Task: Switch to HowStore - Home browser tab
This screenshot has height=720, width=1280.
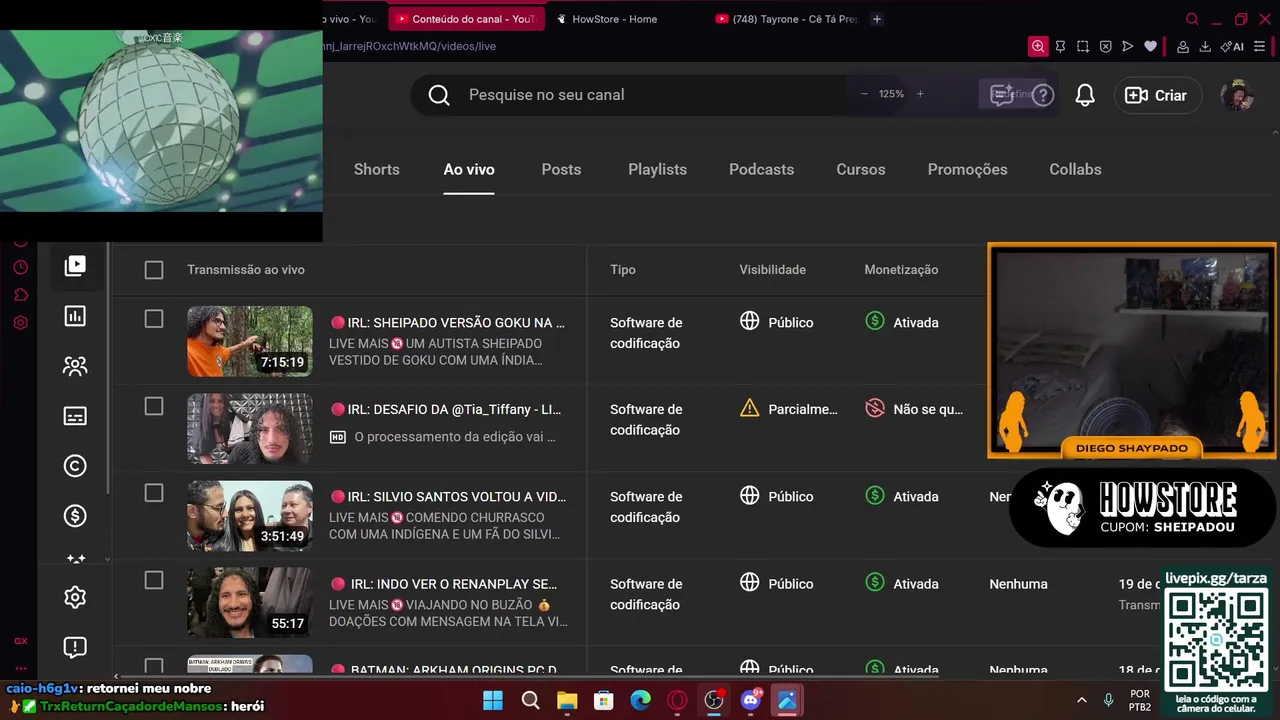Action: pyautogui.click(x=614, y=19)
